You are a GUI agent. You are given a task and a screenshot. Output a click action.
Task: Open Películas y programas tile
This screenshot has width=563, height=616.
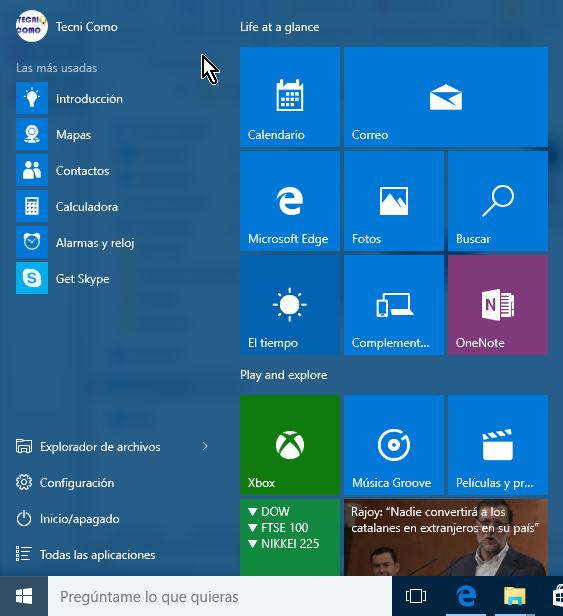pyautogui.click(x=498, y=445)
